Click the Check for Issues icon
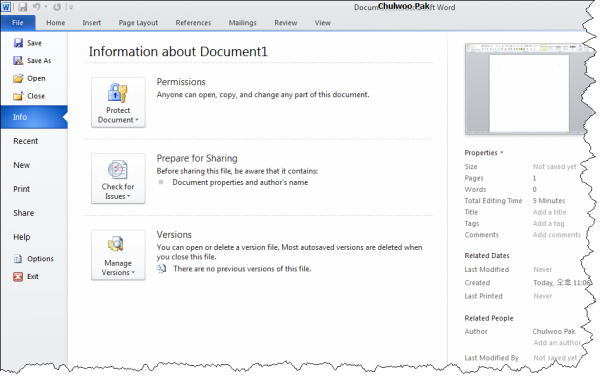Image resolution: width=600 pixels, height=378 pixels. (x=117, y=169)
